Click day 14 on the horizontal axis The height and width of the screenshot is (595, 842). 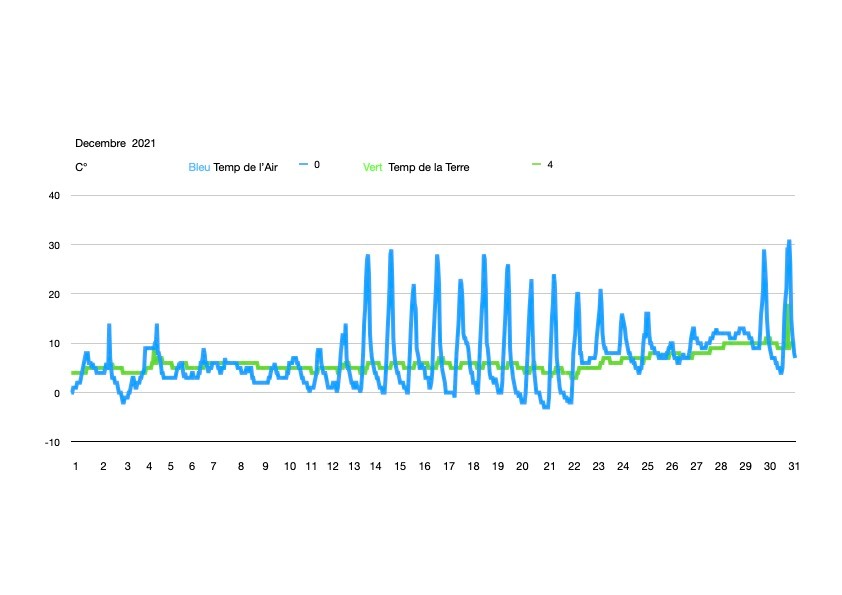click(378, 466)
